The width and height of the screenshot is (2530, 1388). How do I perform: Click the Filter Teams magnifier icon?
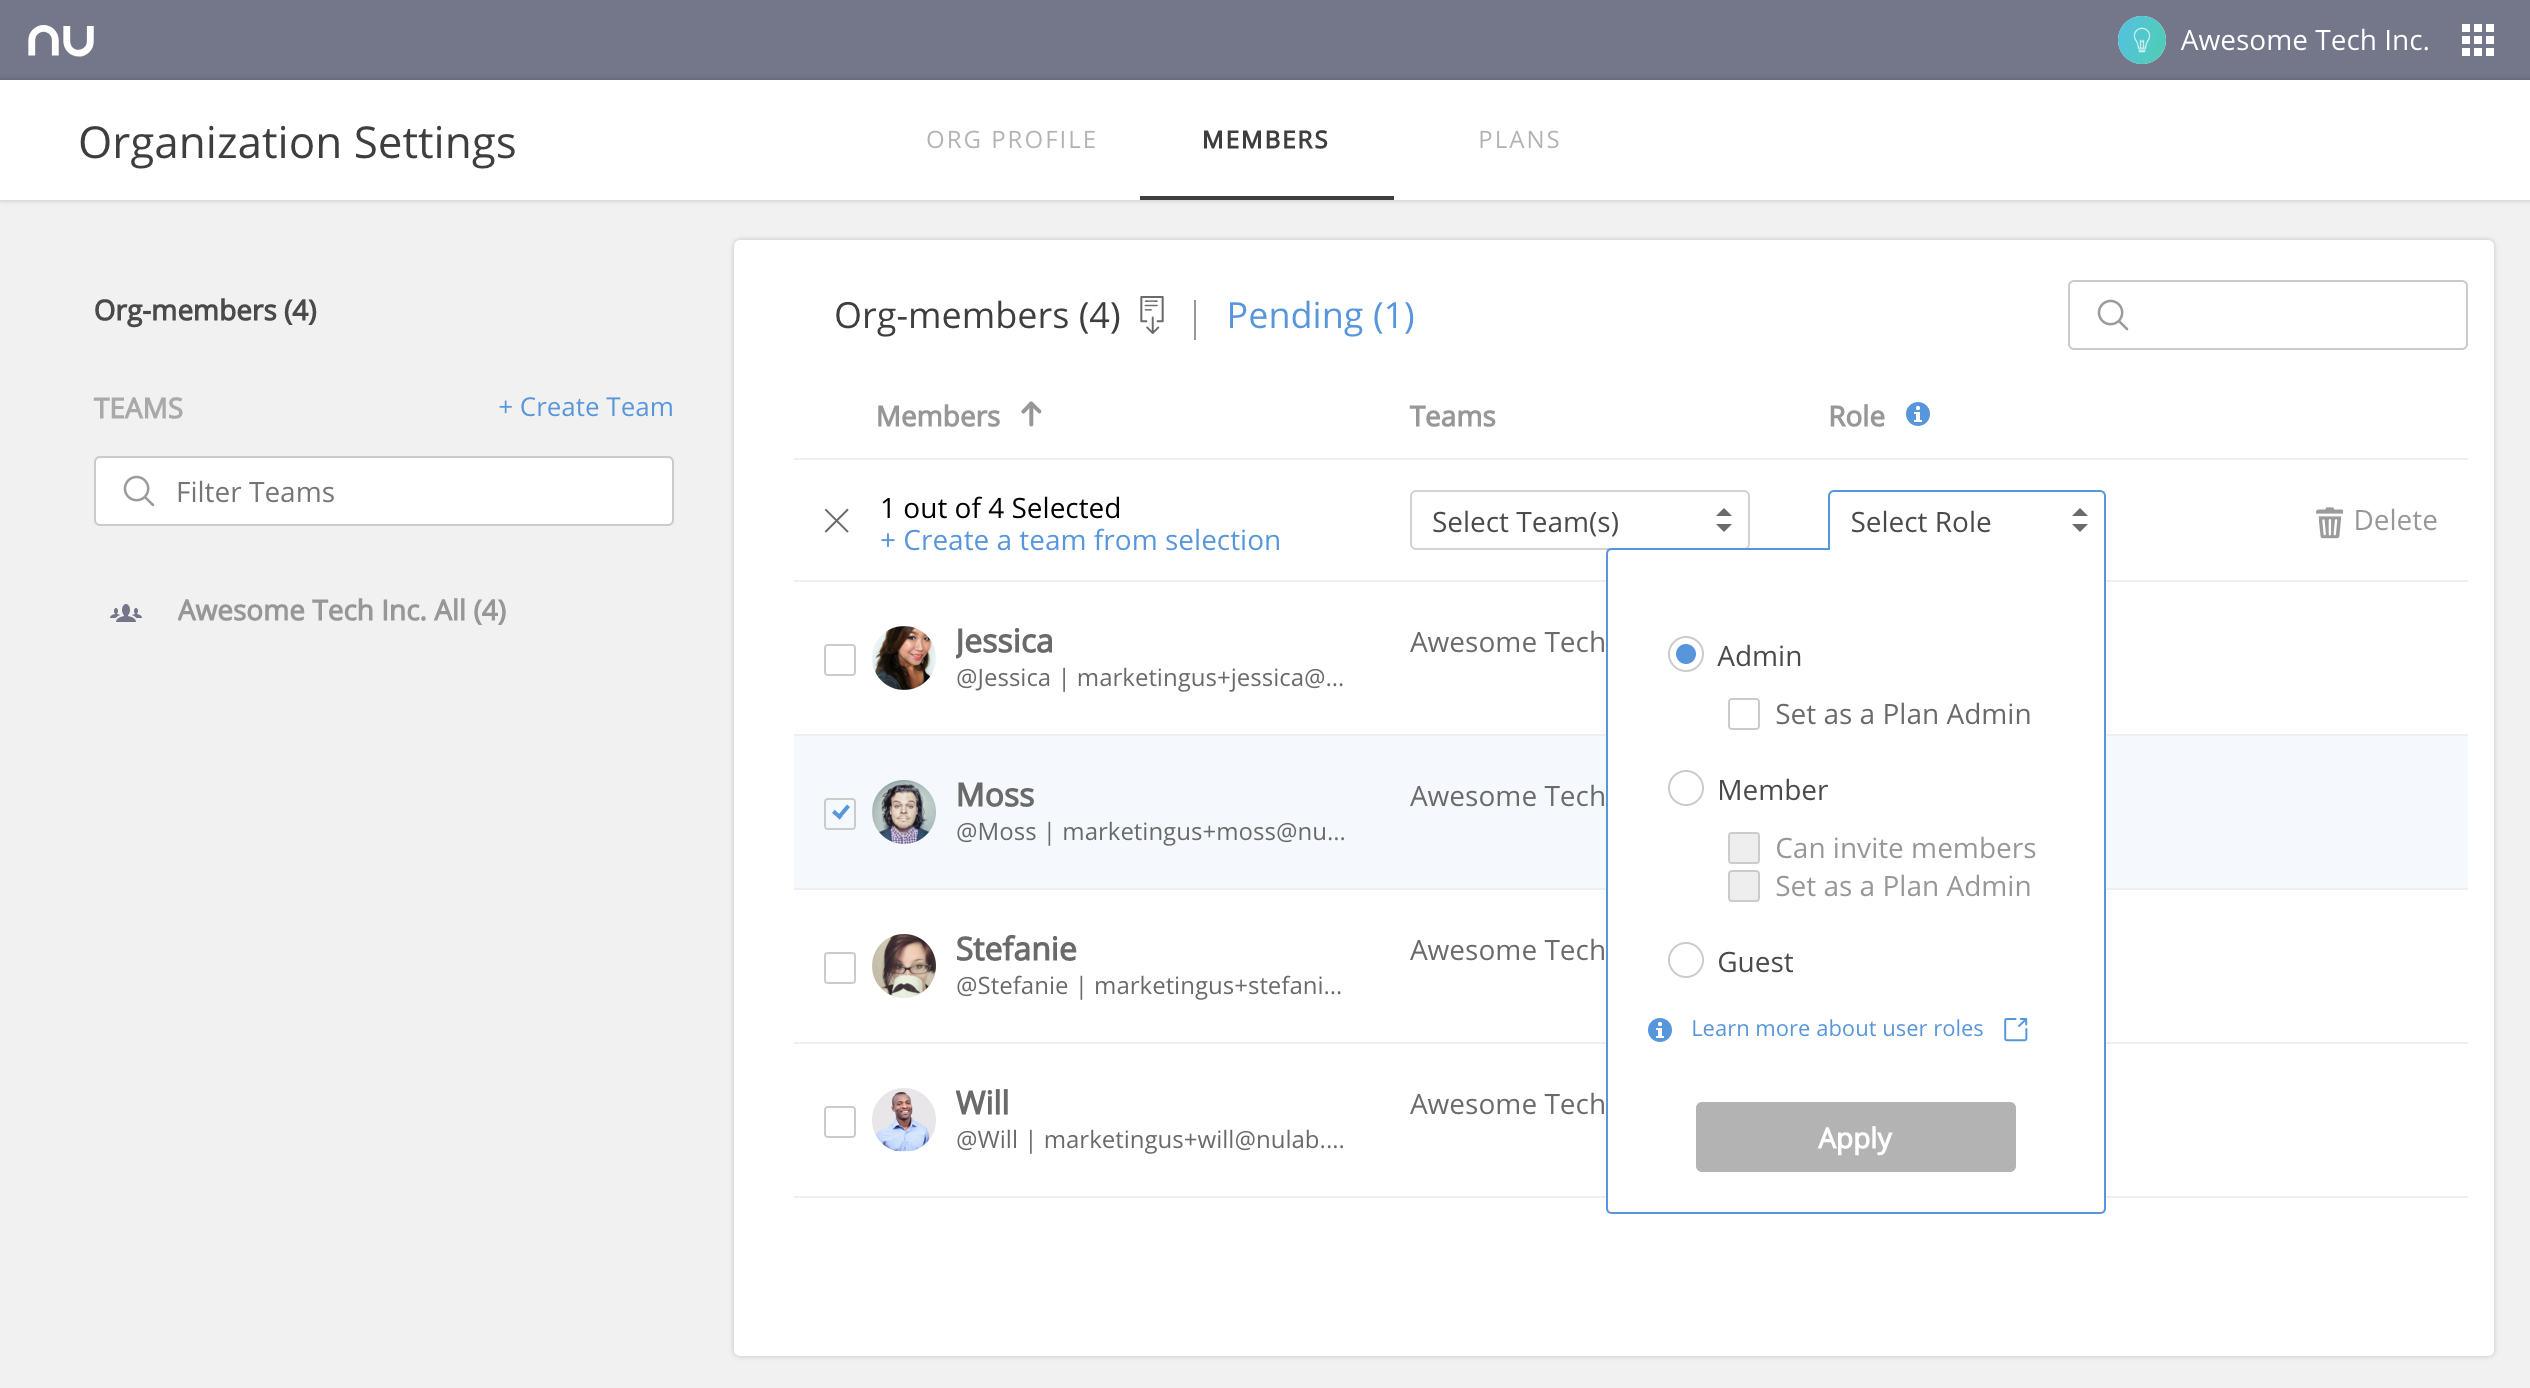(138, 491)
